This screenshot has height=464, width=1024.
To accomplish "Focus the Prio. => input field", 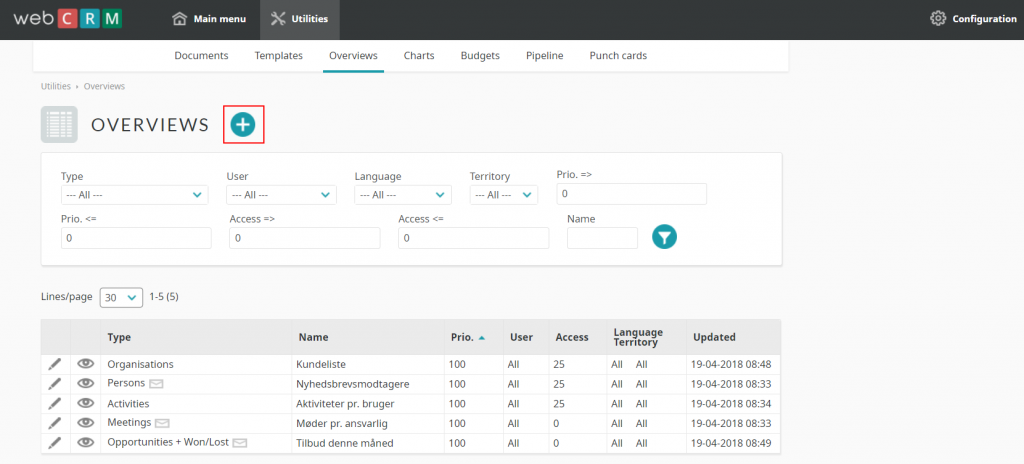I will pos(632,194).
